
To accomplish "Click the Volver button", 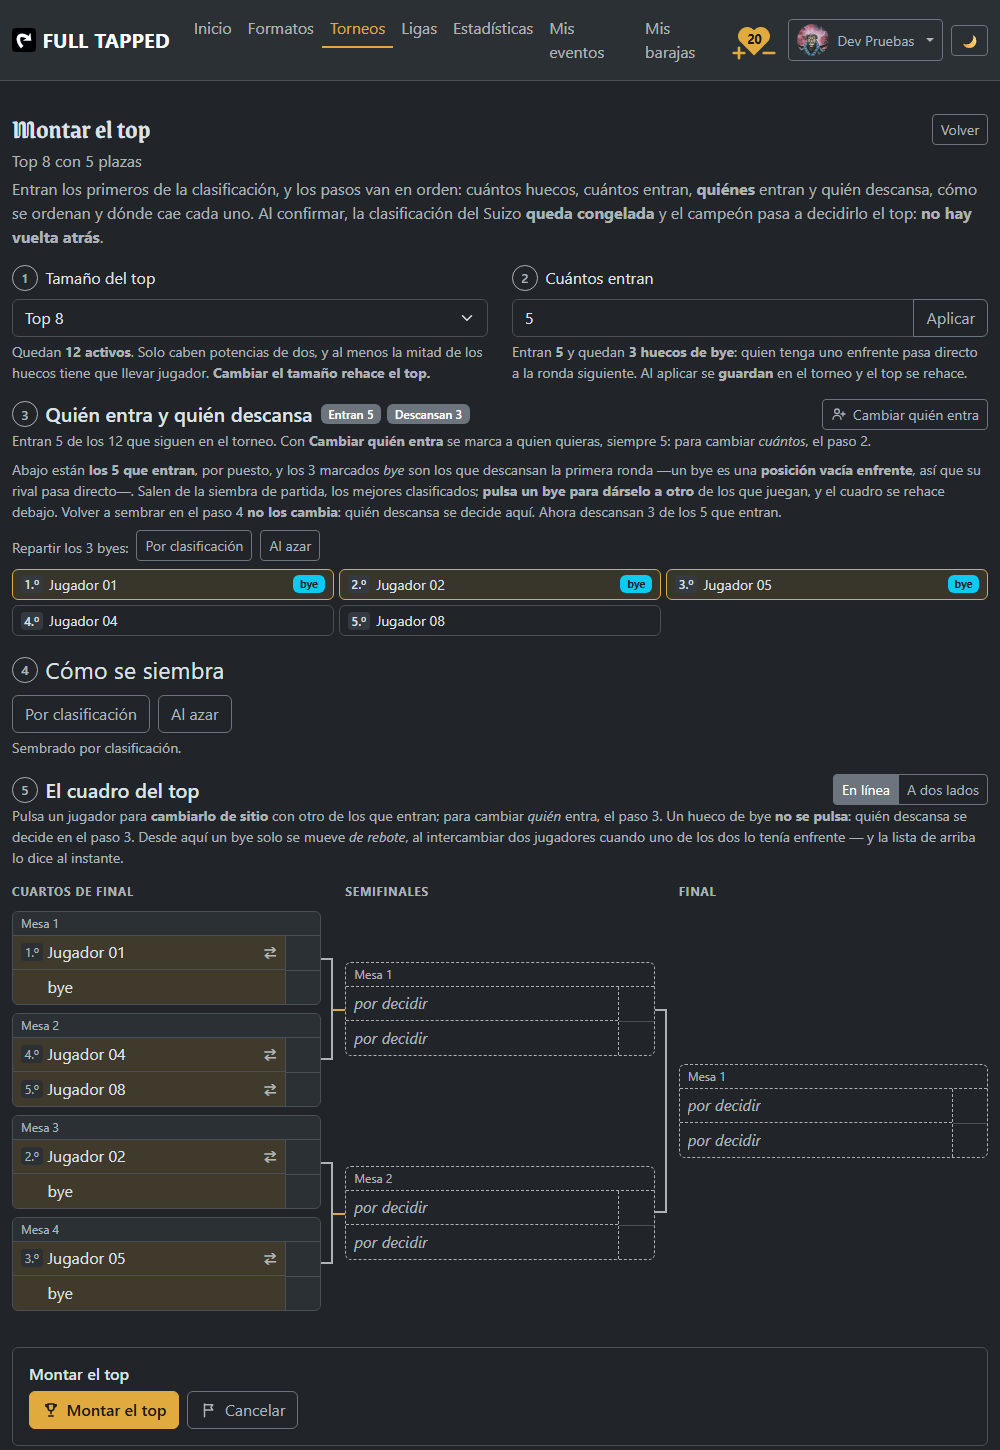I will (960, 130).
